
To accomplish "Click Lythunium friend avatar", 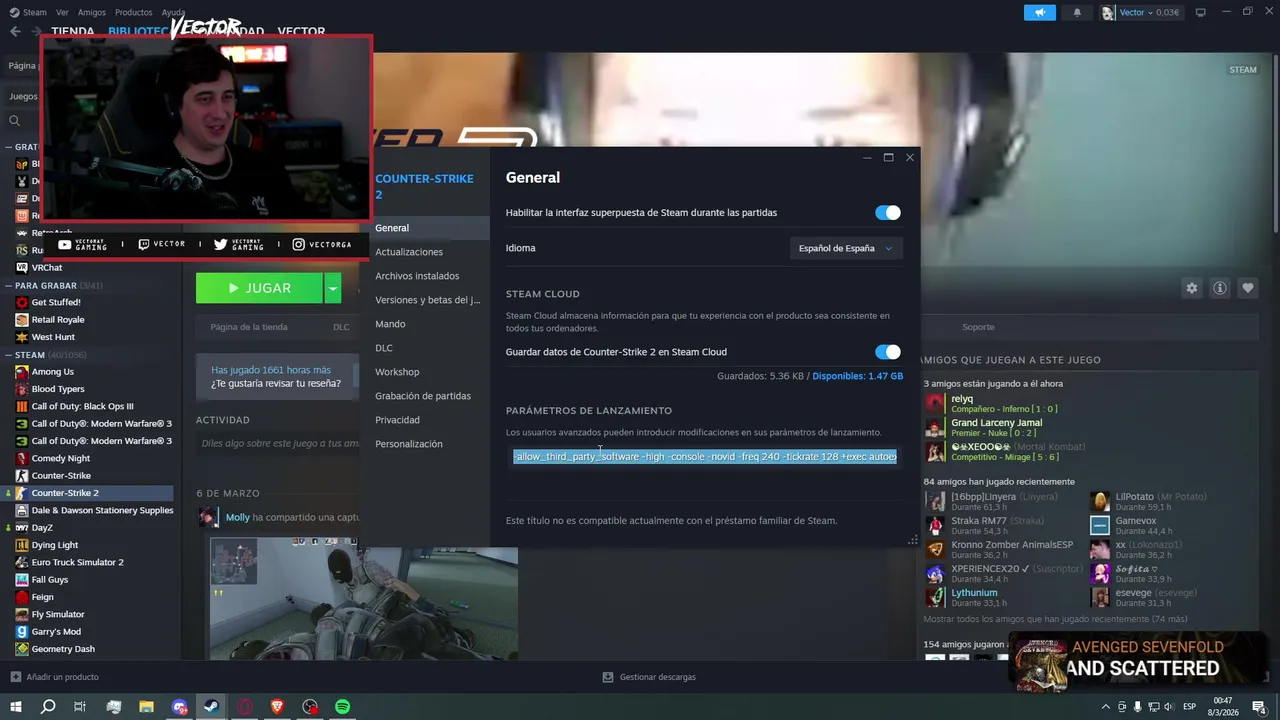I will 935,597.
